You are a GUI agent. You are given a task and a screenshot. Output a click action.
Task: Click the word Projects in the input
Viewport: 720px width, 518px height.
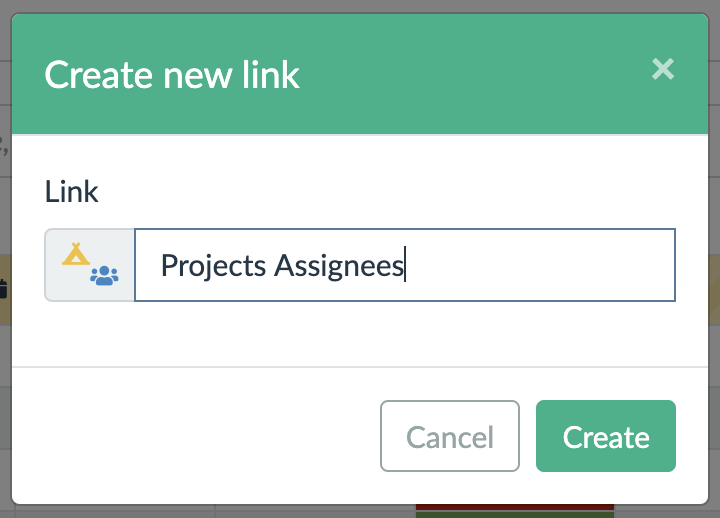click(213, 266)
